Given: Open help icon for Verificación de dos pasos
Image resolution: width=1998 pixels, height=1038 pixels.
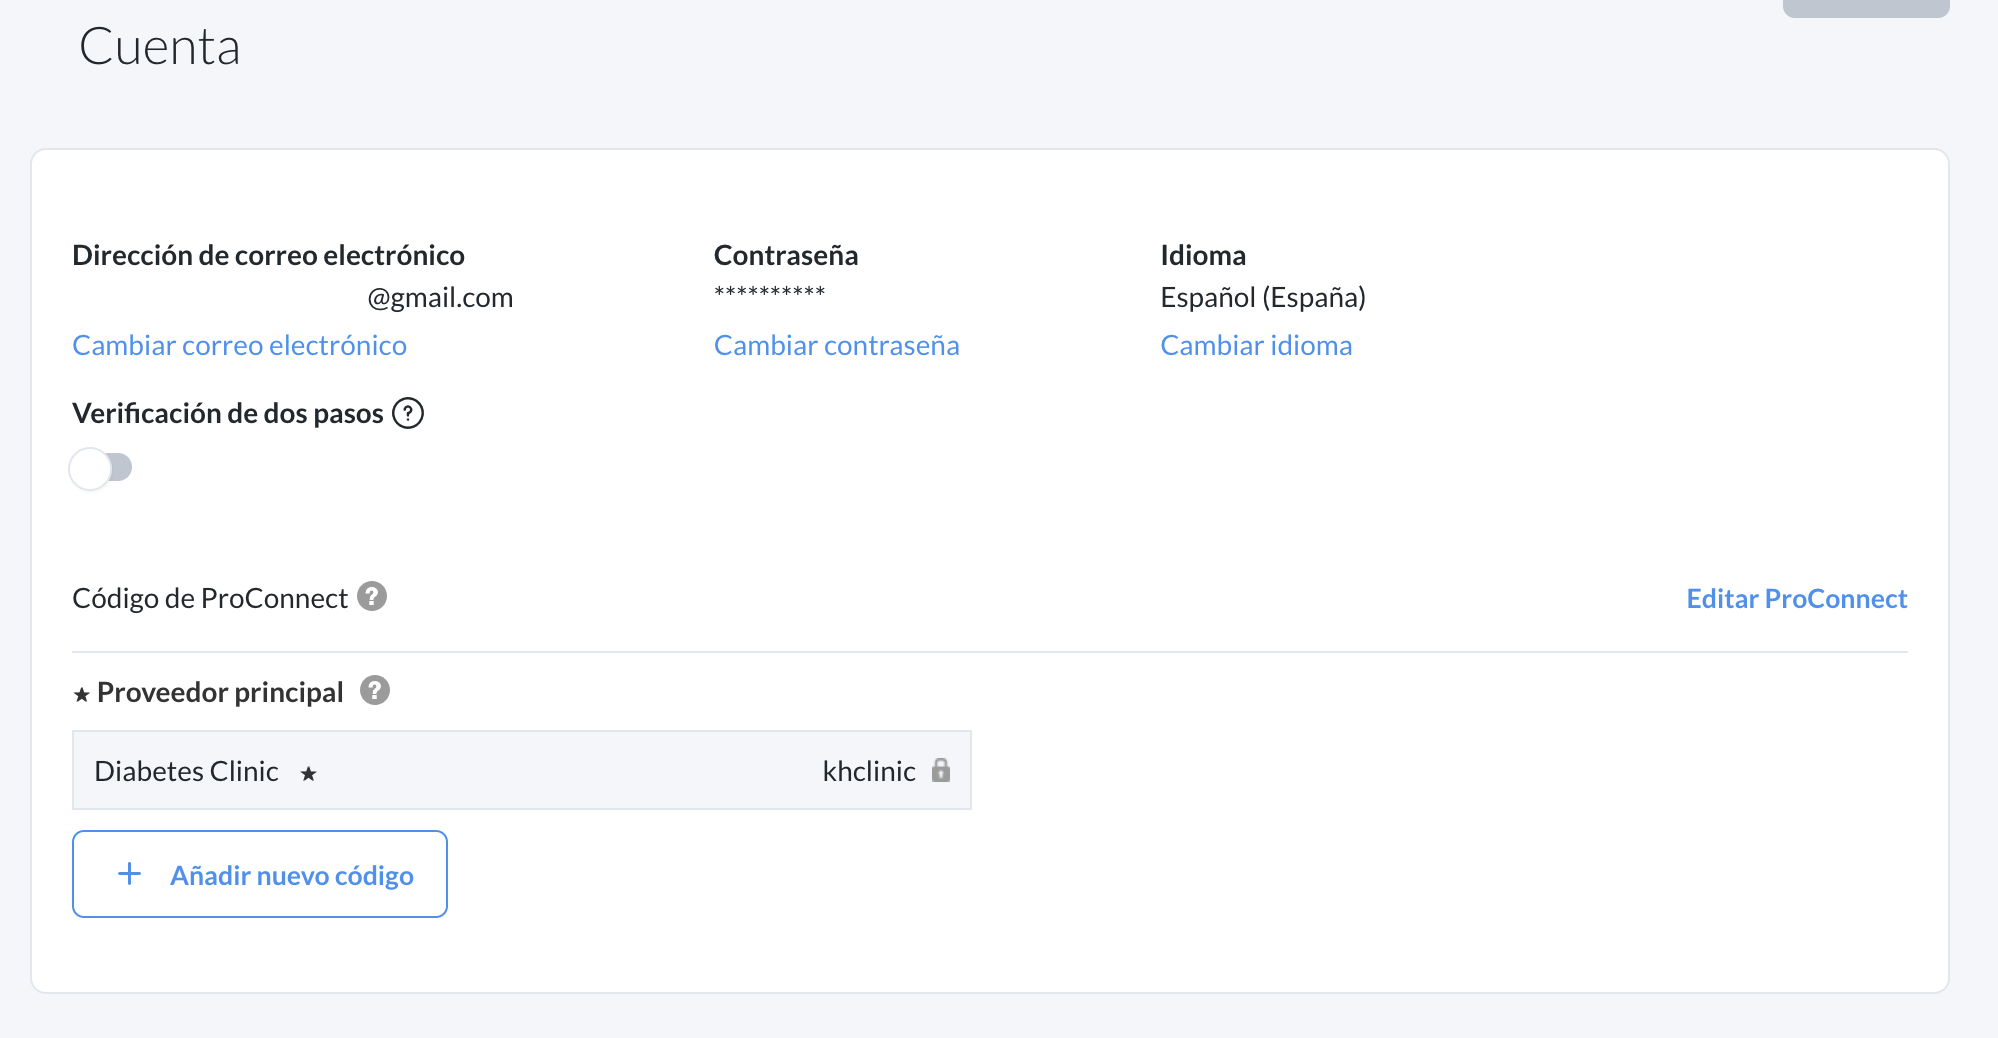Looking at the screenshot, I should pos(408,413).
